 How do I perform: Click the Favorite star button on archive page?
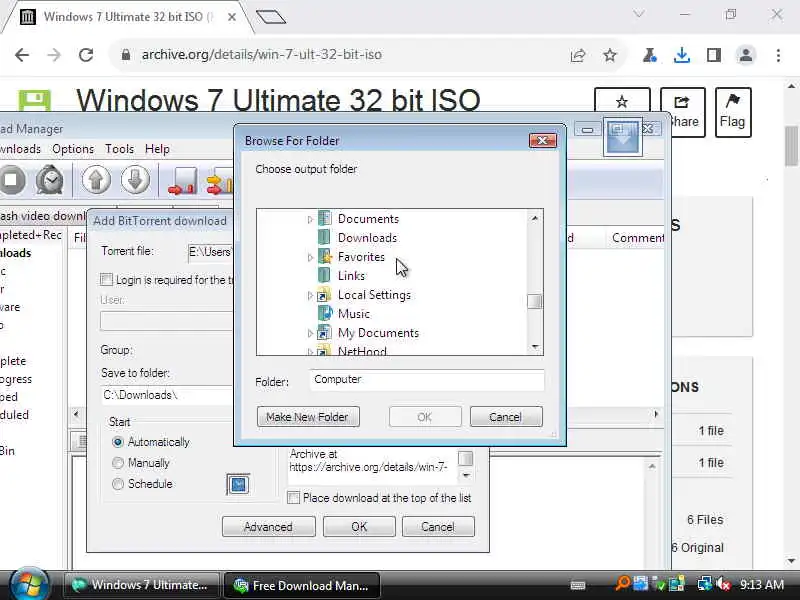622,102
